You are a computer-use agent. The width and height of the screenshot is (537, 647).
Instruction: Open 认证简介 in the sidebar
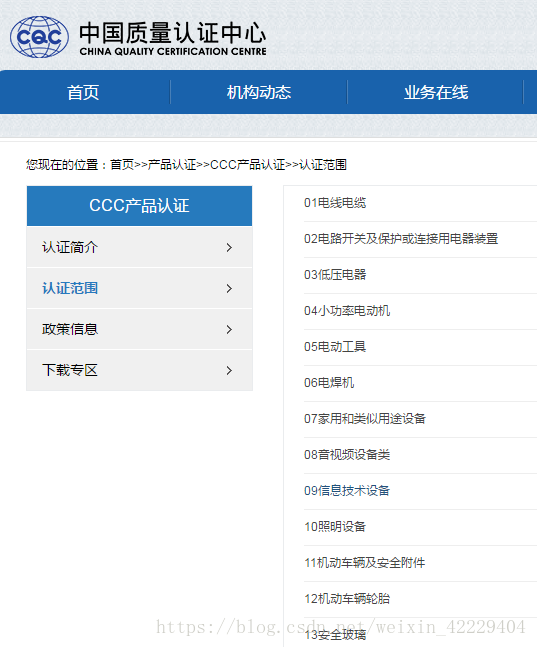tap(140, 247)
